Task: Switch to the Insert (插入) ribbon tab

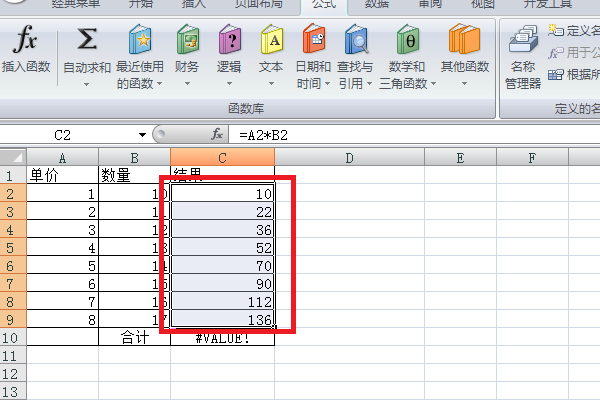Action: coord(194,5)
